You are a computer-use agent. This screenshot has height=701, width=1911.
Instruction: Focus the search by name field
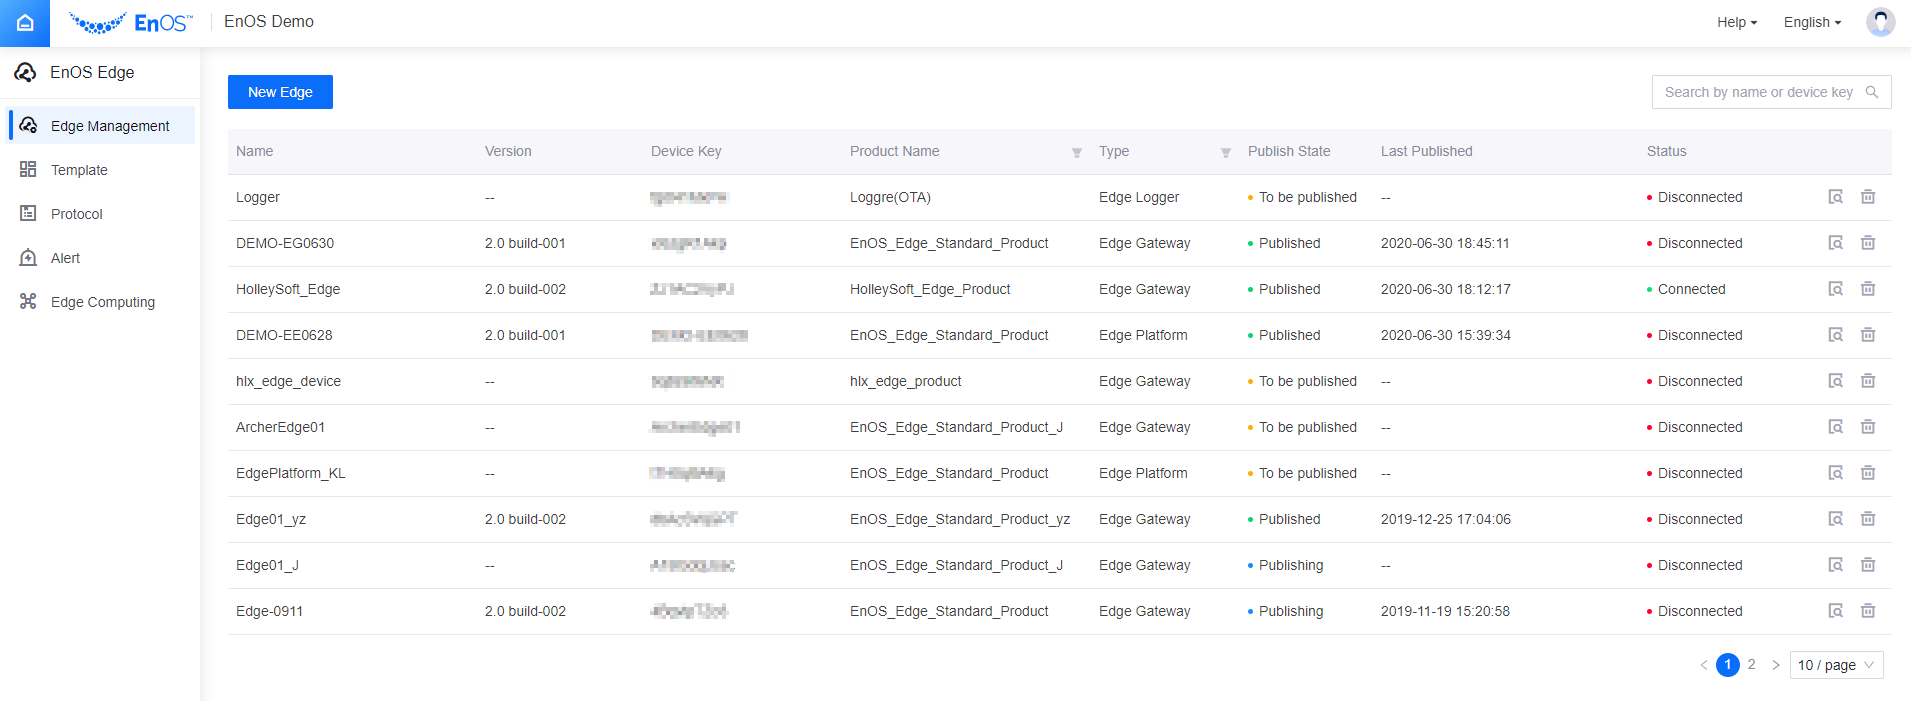(x=1757, y=92)
